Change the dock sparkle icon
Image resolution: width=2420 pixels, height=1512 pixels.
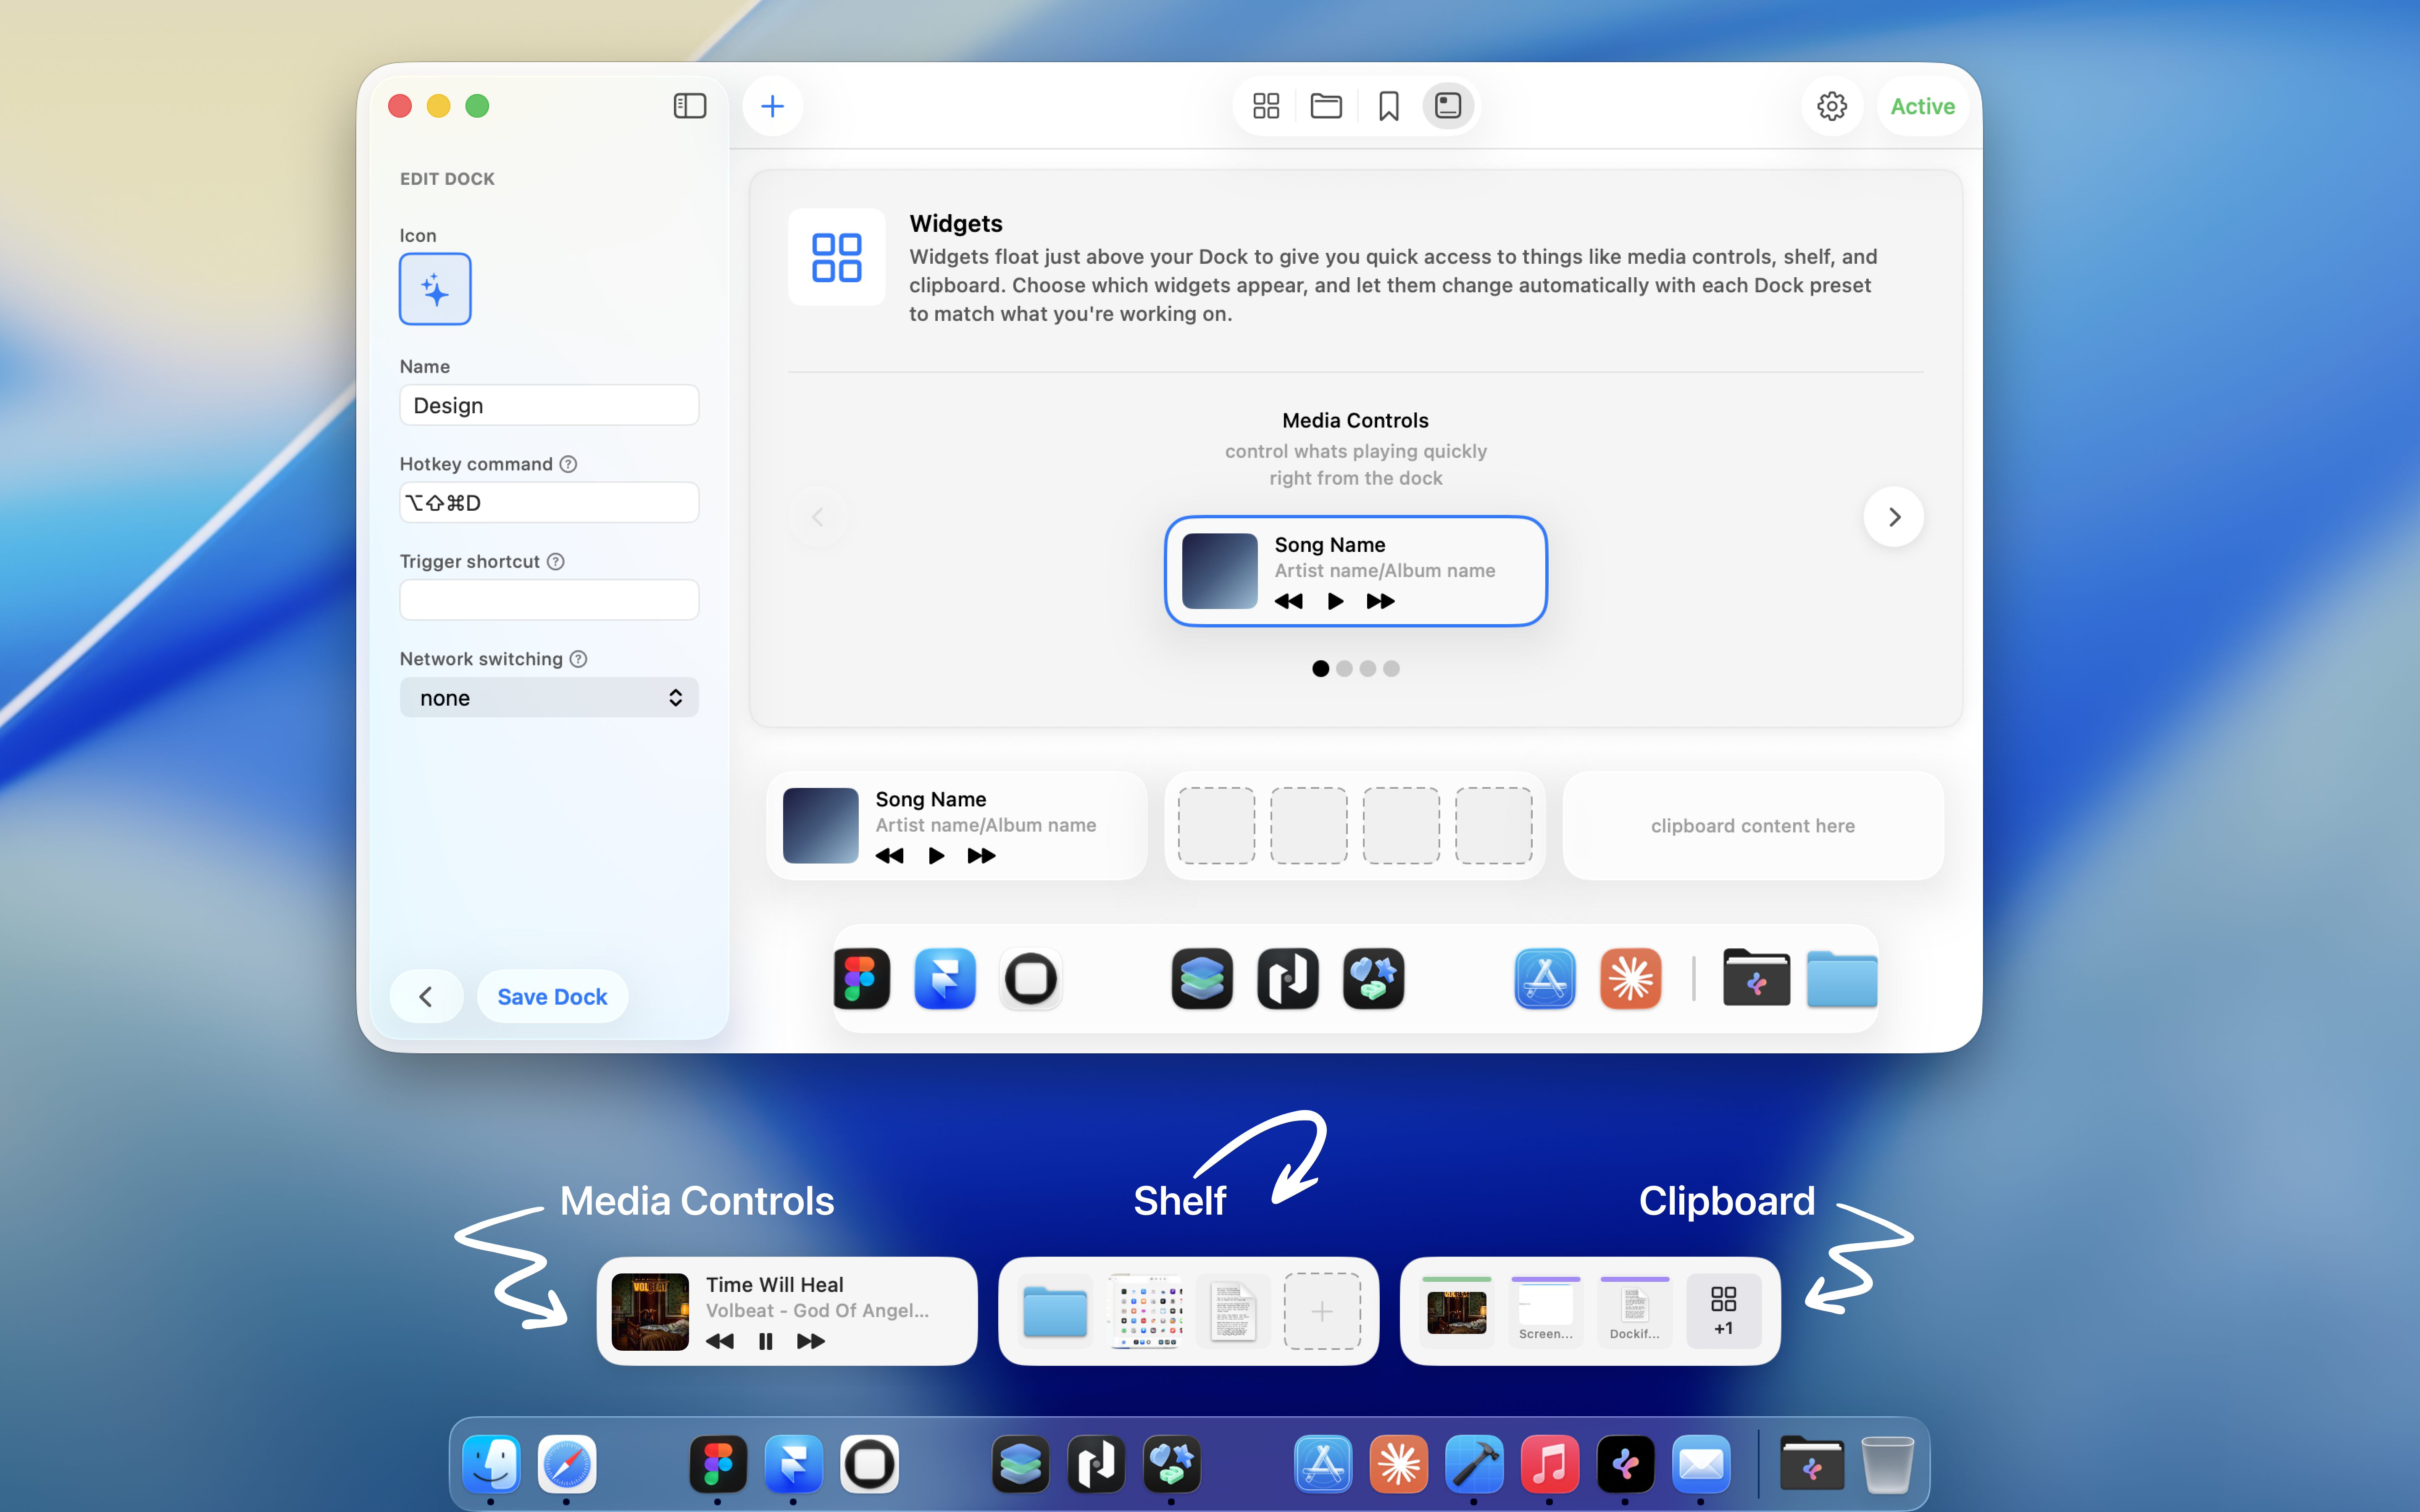435,289
